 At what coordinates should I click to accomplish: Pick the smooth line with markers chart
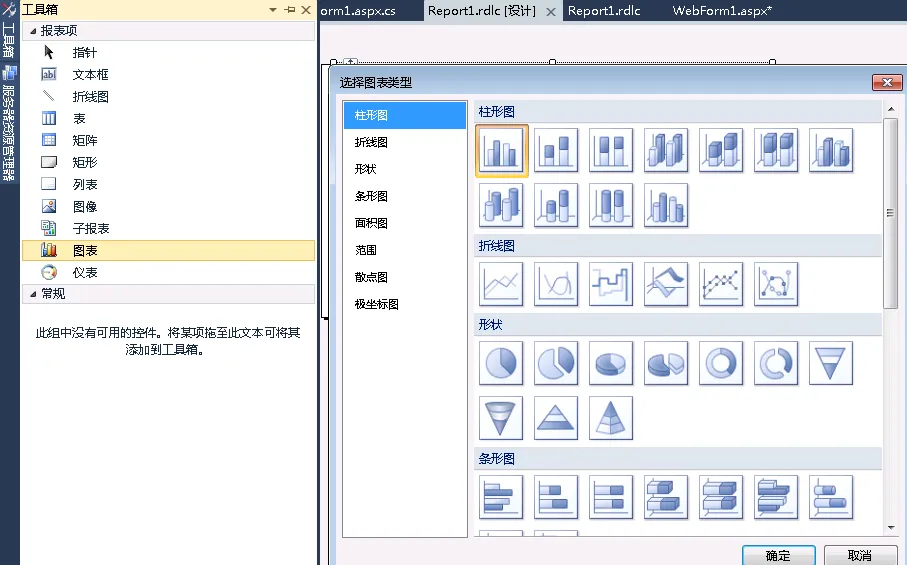[776, 284]
